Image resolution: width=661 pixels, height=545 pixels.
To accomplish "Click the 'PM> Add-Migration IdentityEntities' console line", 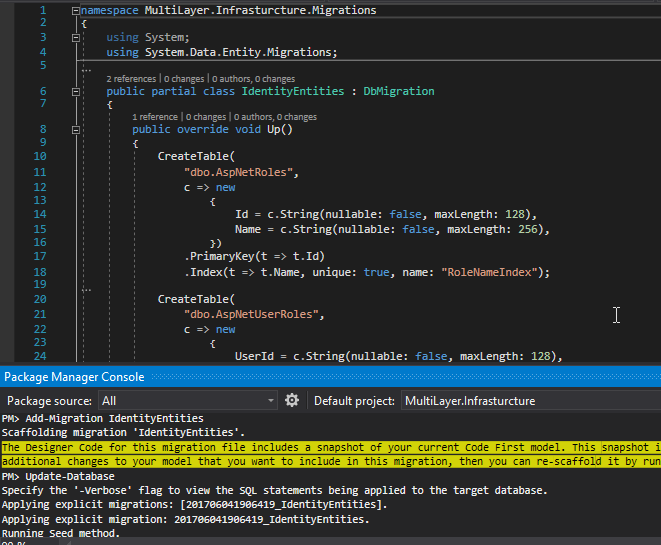I will pos(102,418).
